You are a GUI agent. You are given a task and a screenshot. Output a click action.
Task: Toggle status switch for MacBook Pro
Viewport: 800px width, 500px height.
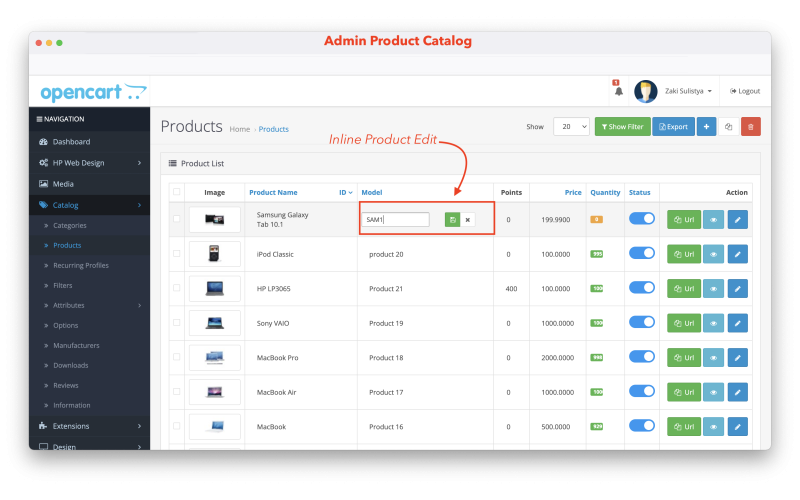pyautogui.click(x=642, y=357)
